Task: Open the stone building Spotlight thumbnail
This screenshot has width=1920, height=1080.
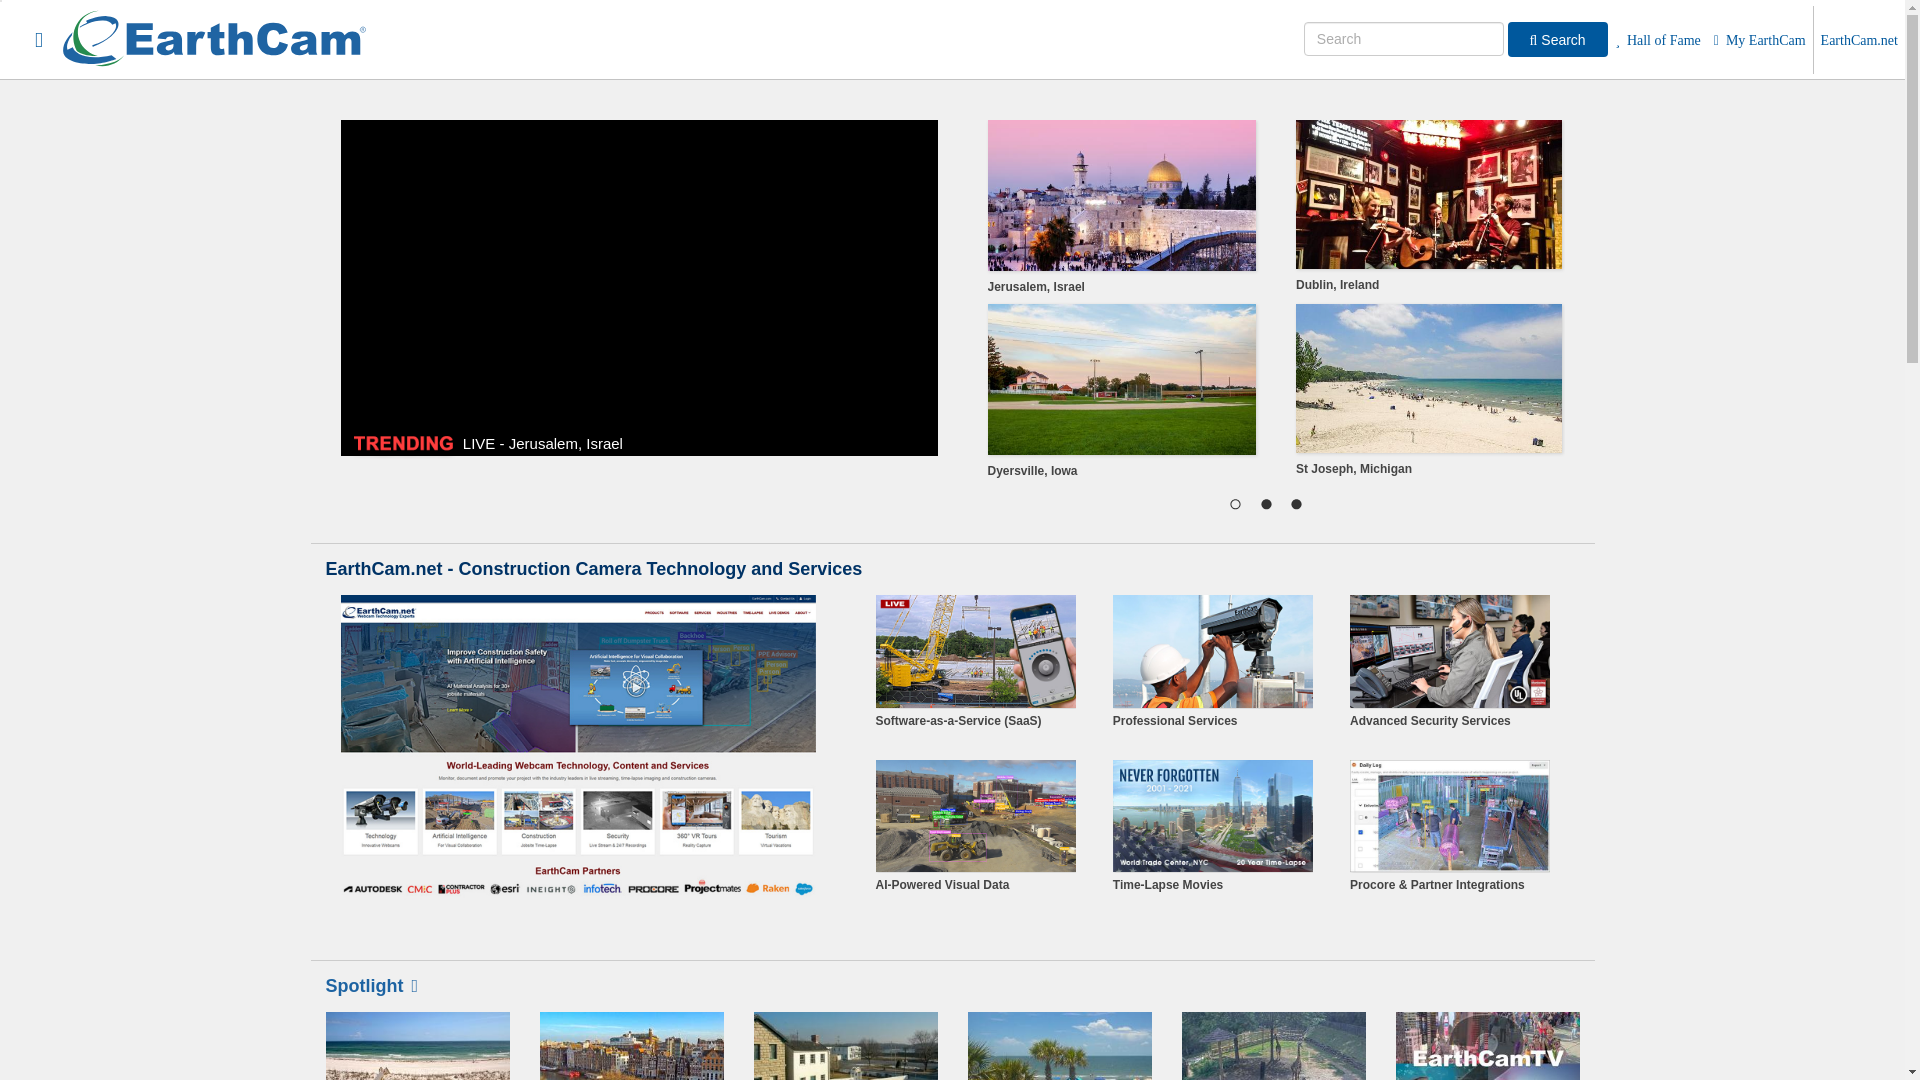Action: point(845,1046)
